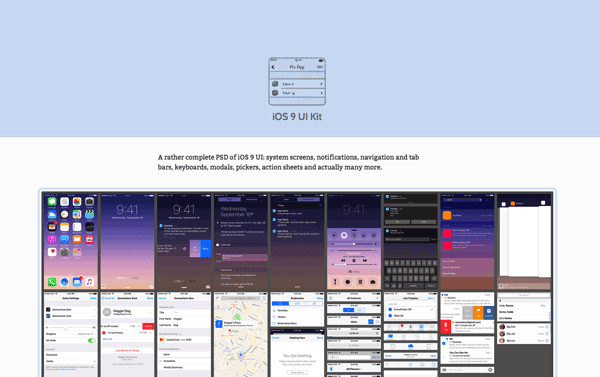Tap the Music icon in the dock
This screenshot has height=377, width=600.
(x=90, y=282)
